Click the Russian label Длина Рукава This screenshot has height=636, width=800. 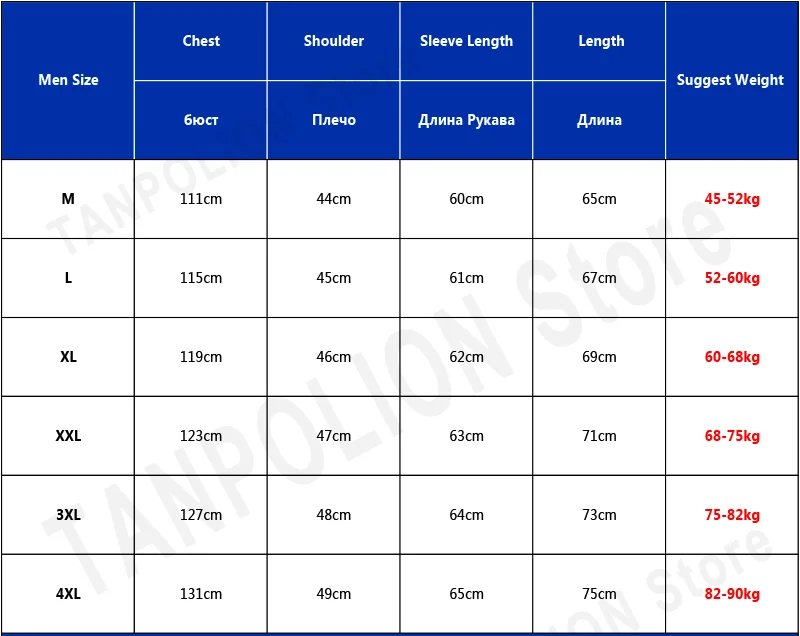(466, 120)
